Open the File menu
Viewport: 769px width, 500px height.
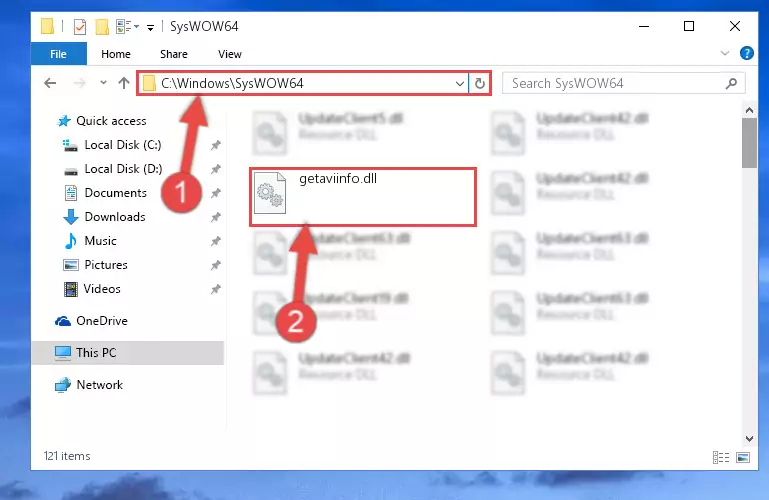[58, 54]
